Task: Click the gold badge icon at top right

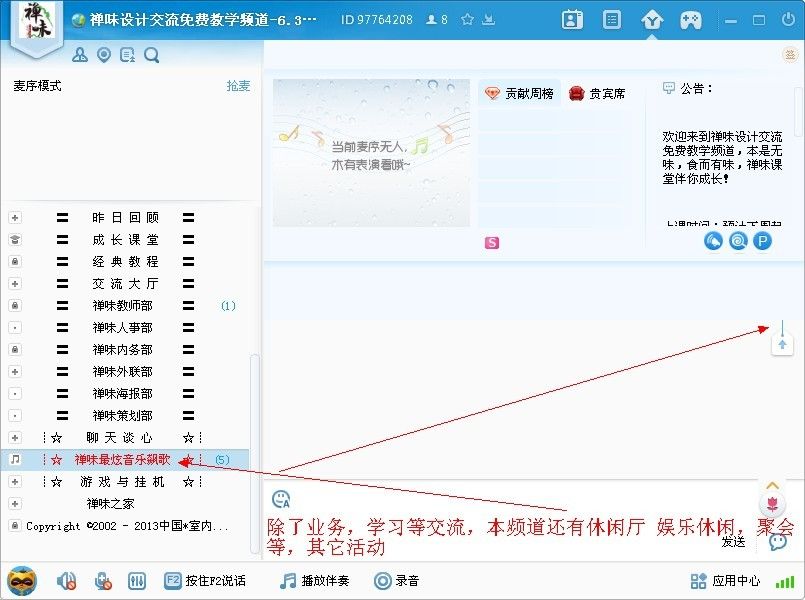Action: [790, 54]
